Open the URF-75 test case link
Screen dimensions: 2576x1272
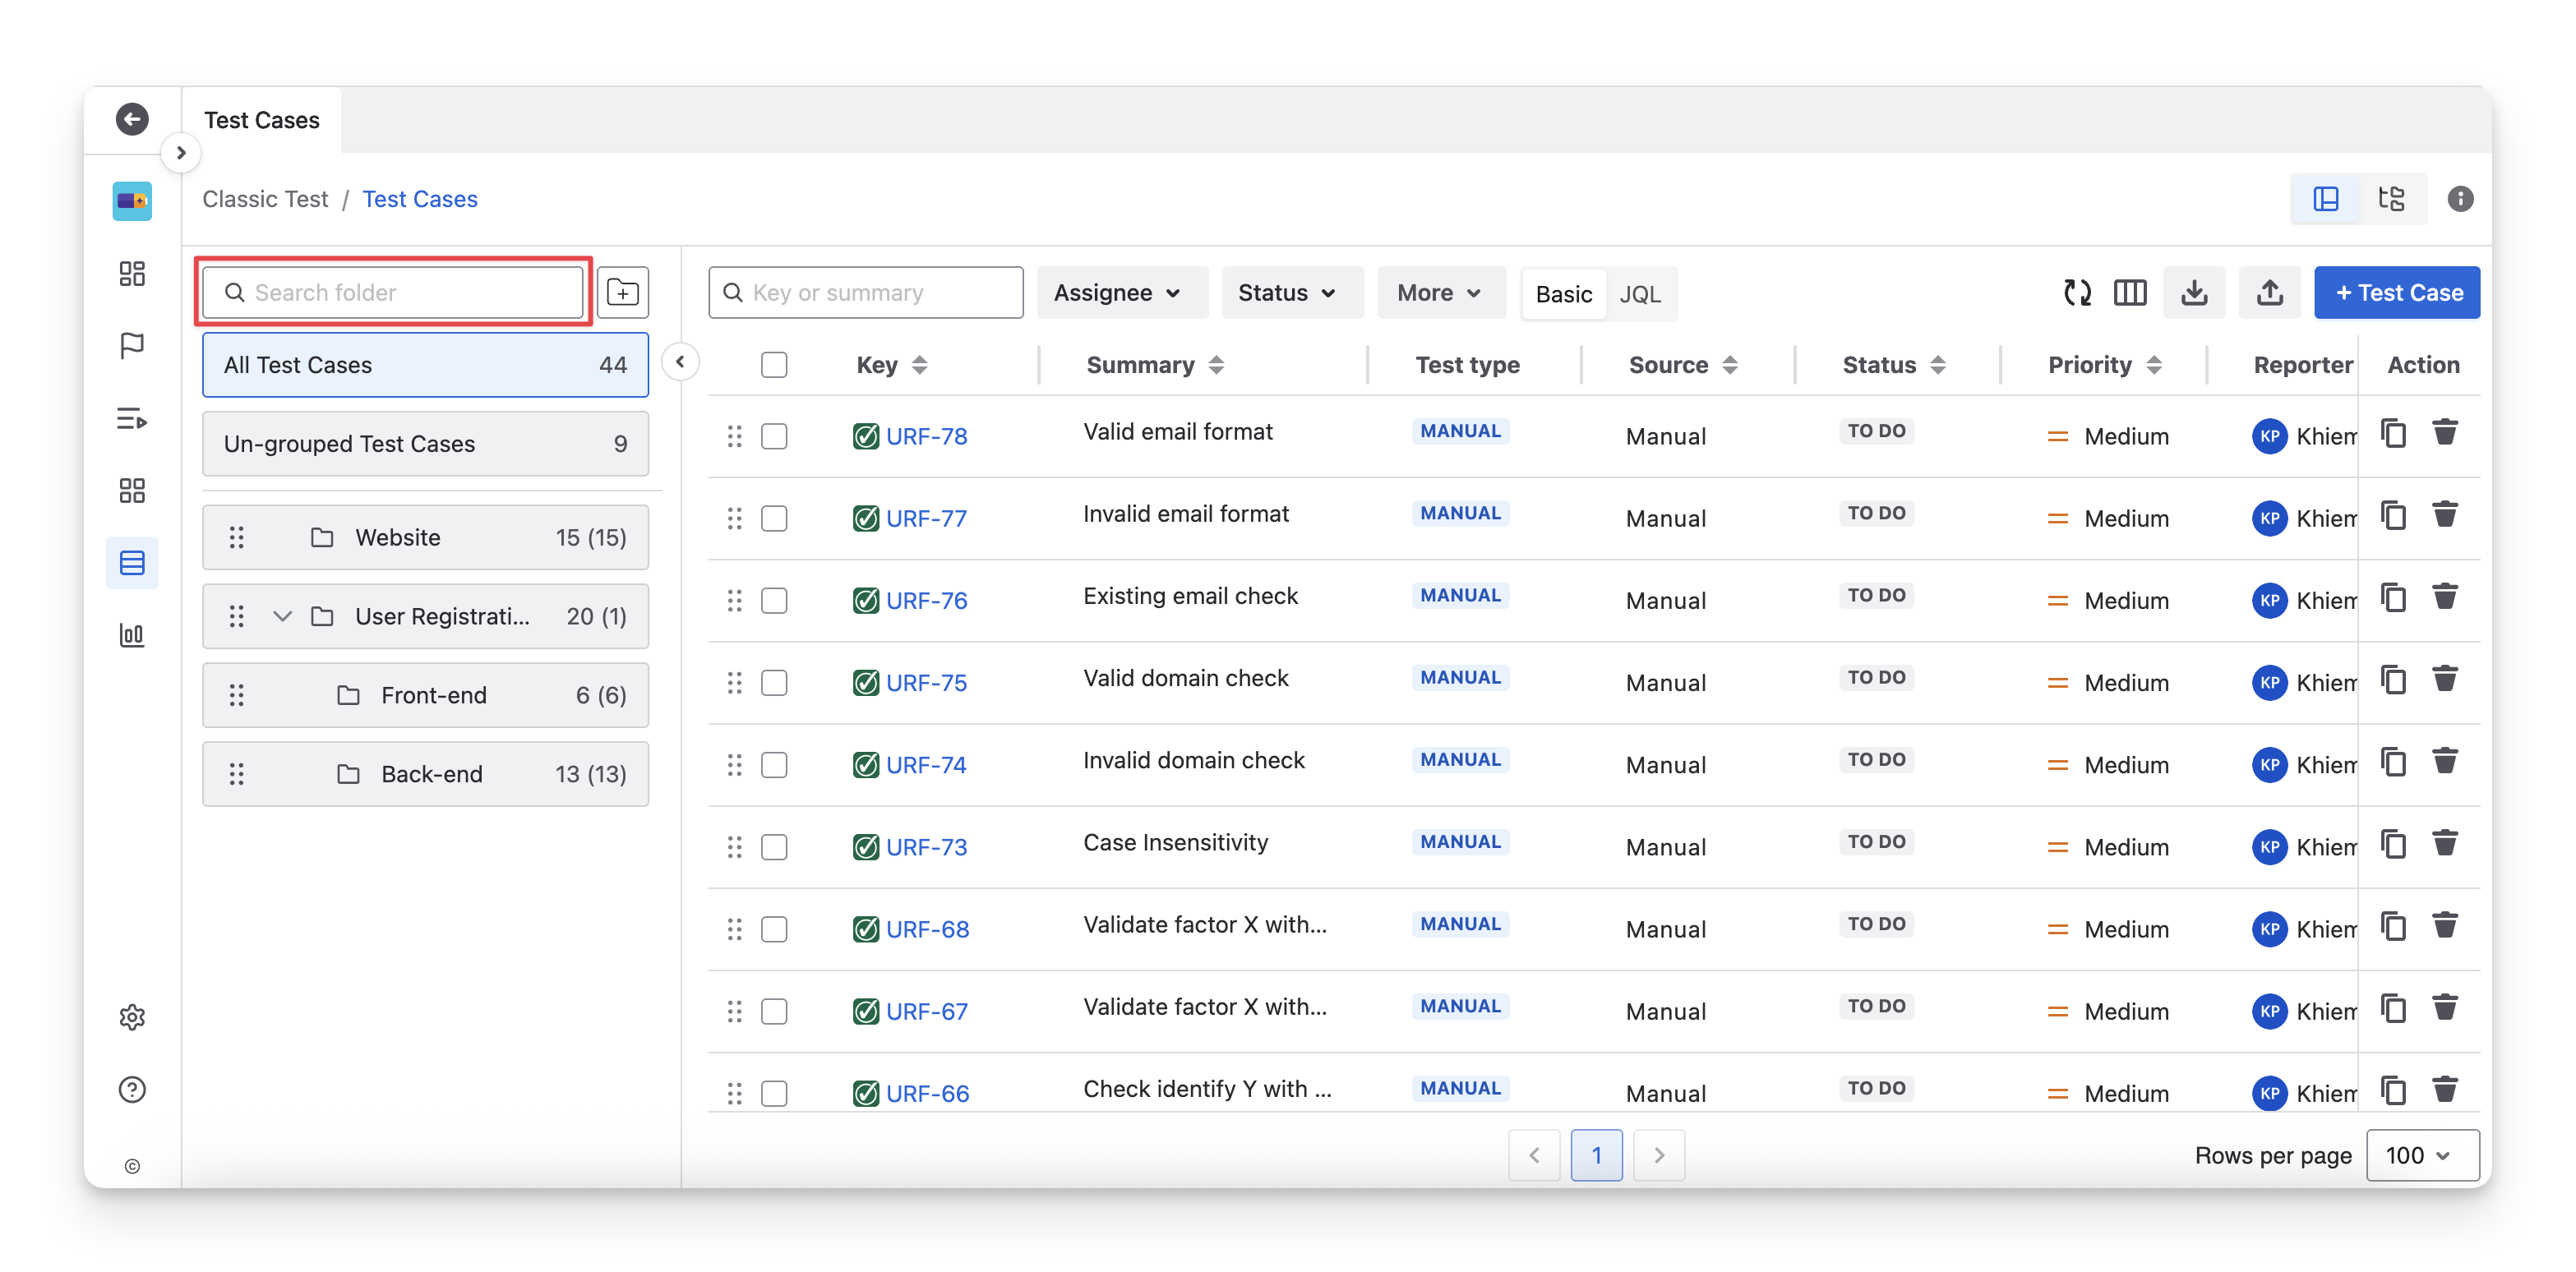click(x=926, y=683)
